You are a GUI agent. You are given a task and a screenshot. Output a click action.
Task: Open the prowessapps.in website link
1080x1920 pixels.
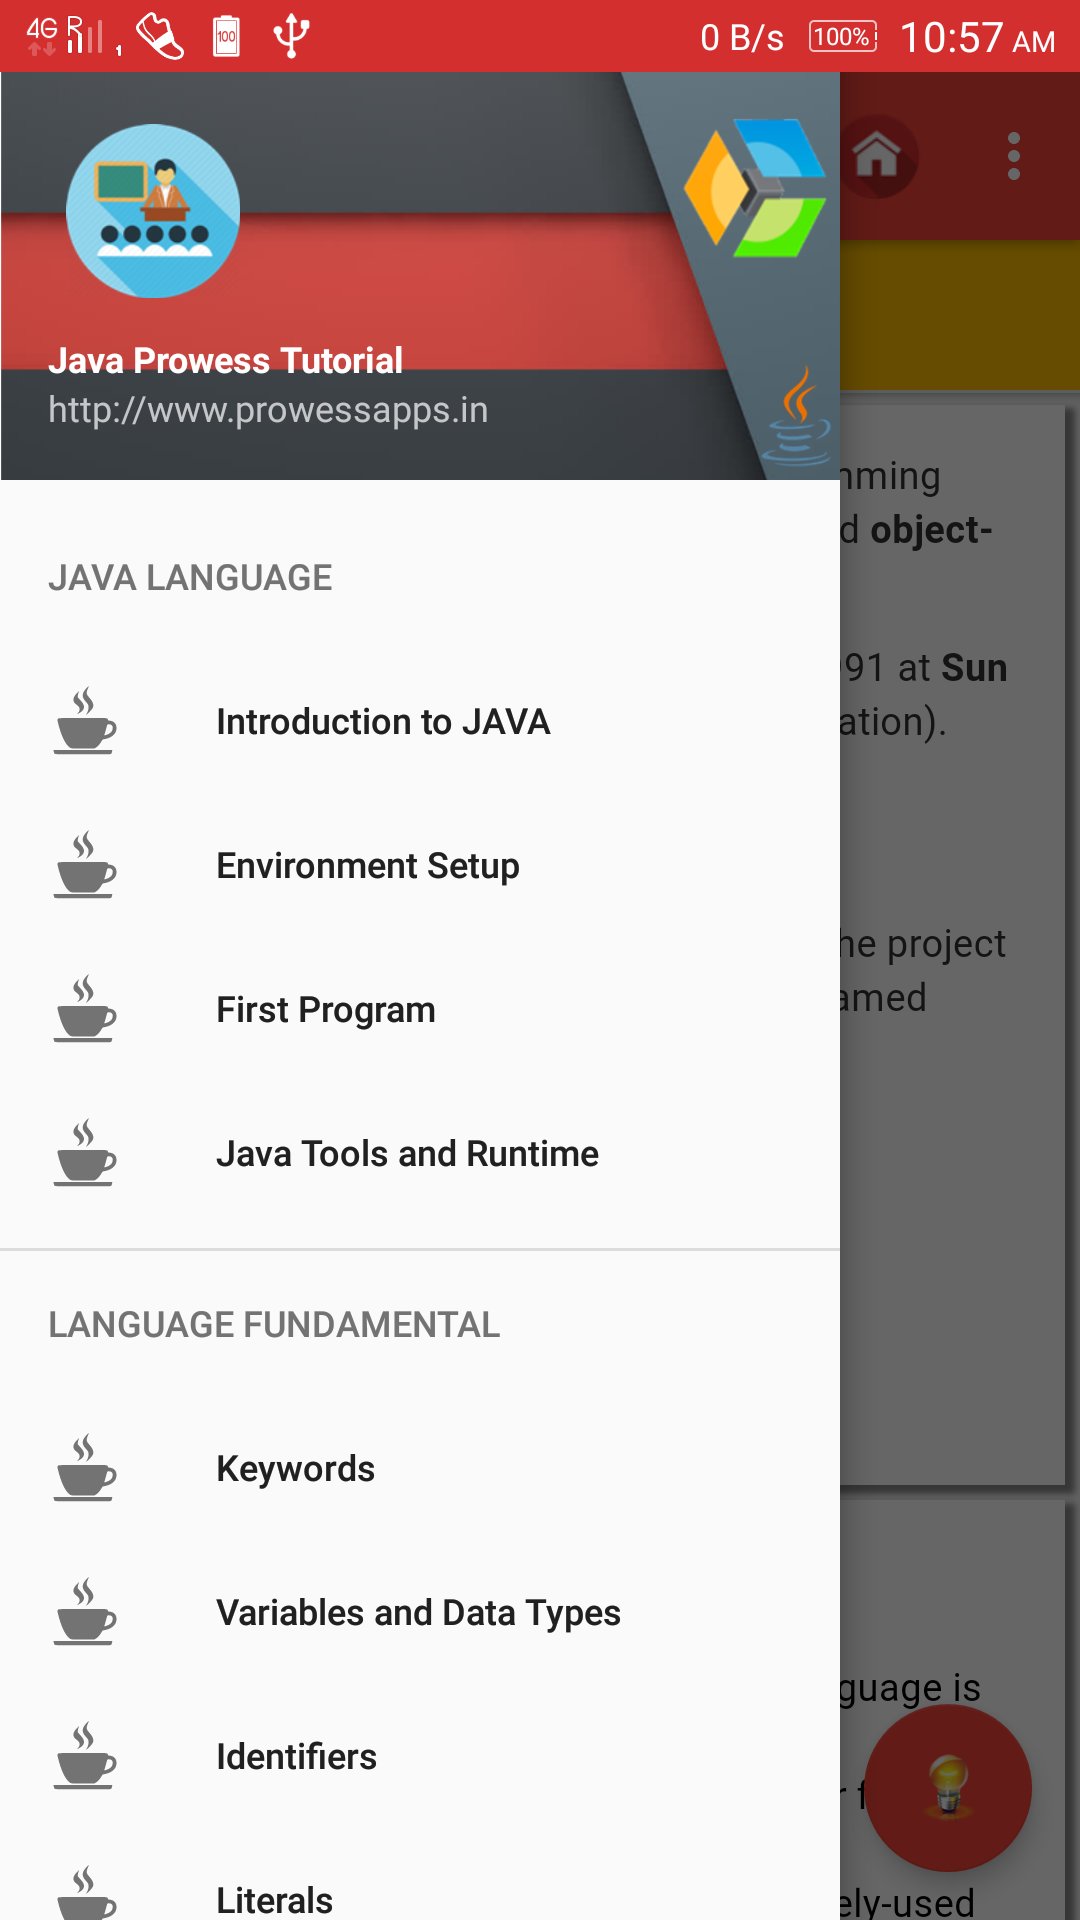(x=268, y=411)
